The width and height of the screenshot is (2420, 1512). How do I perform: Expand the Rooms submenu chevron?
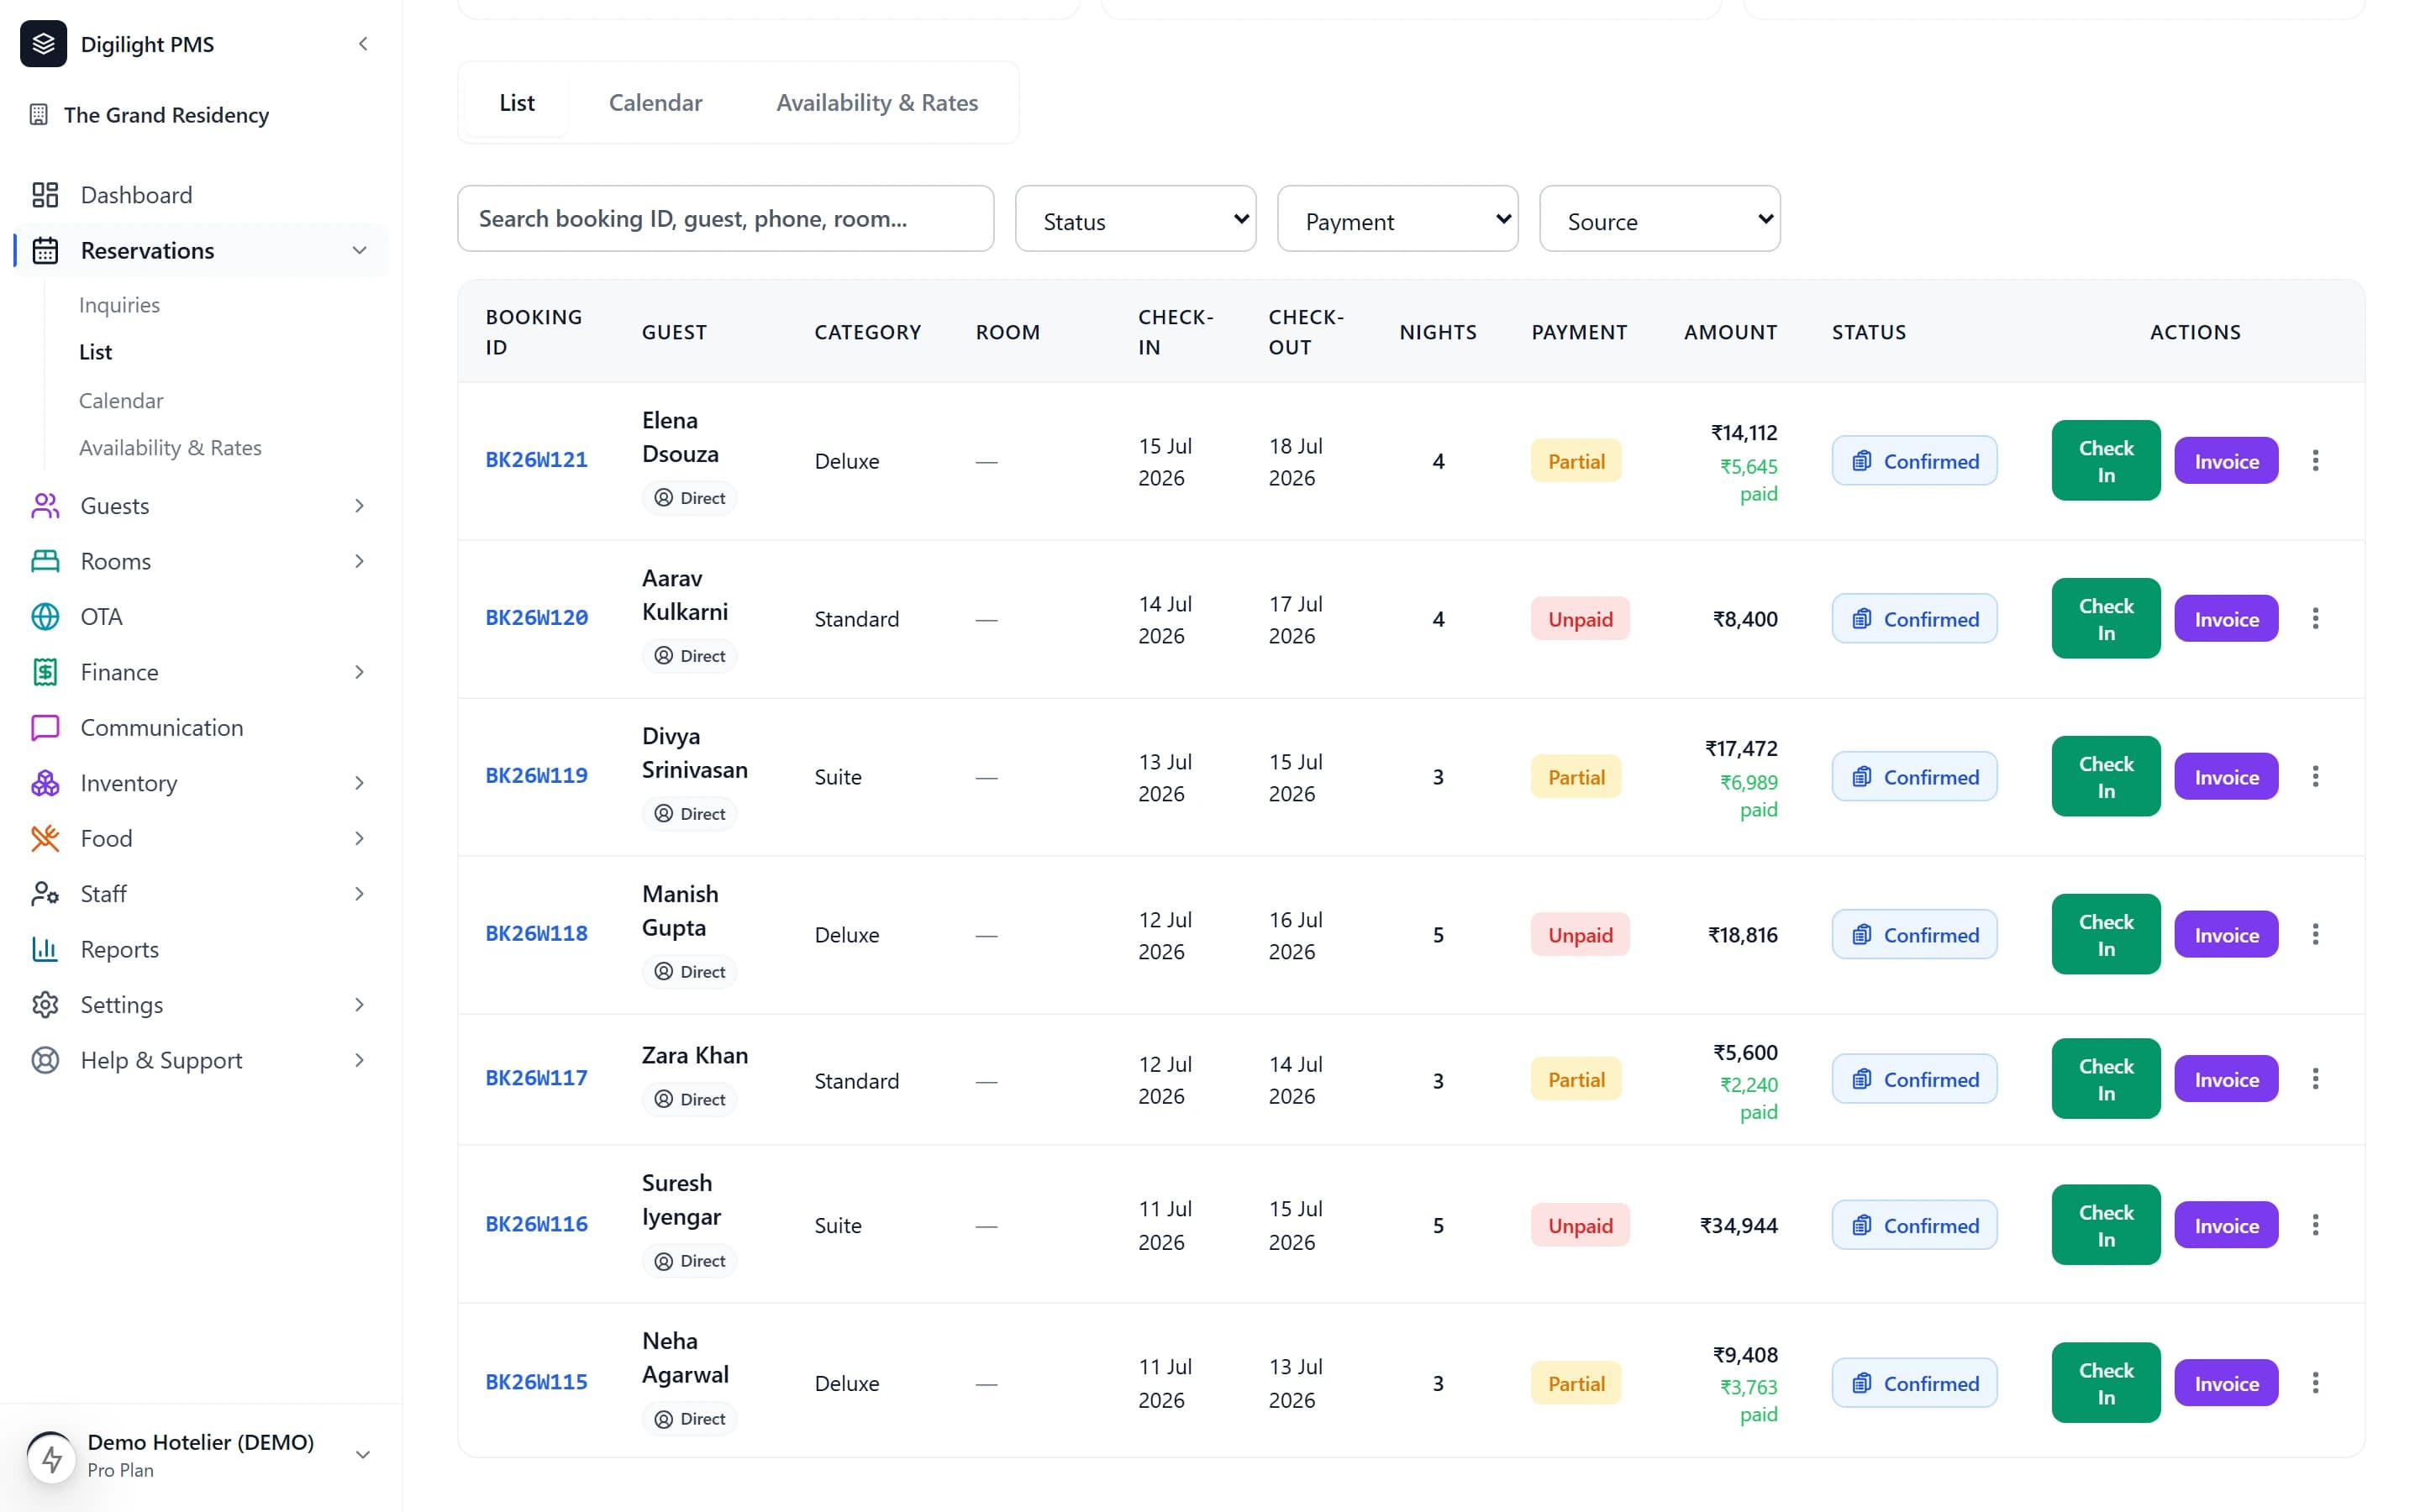pyautogui.click(x=359, y=561)
